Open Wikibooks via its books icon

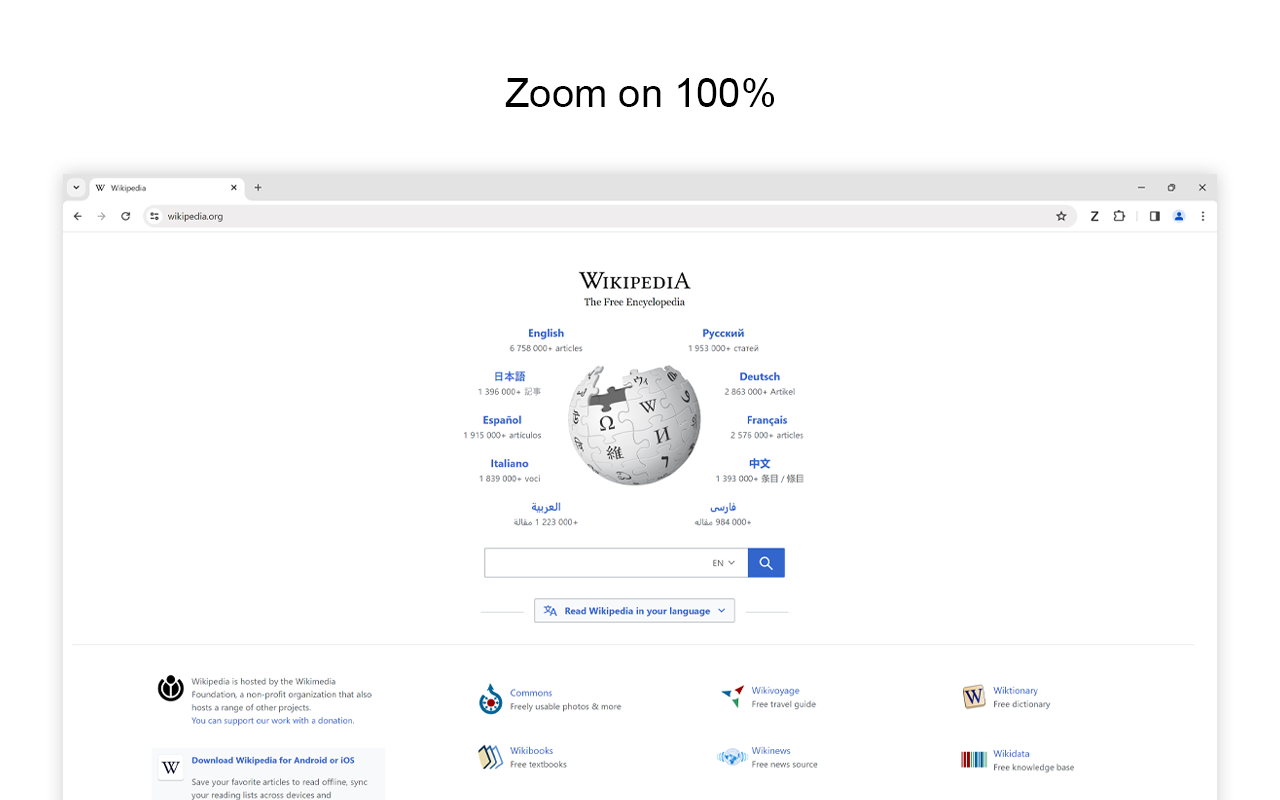[489, 757]
